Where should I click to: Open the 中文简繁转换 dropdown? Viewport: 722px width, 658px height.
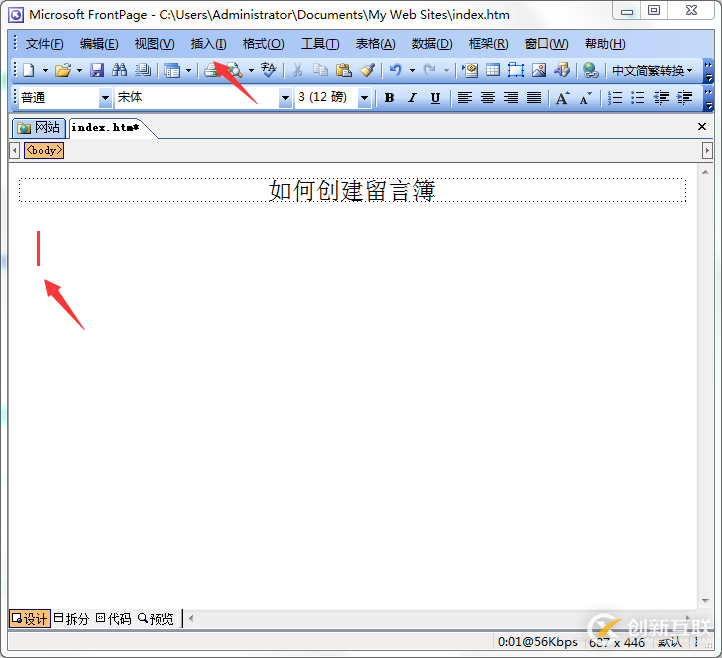[x=652, y=70]
